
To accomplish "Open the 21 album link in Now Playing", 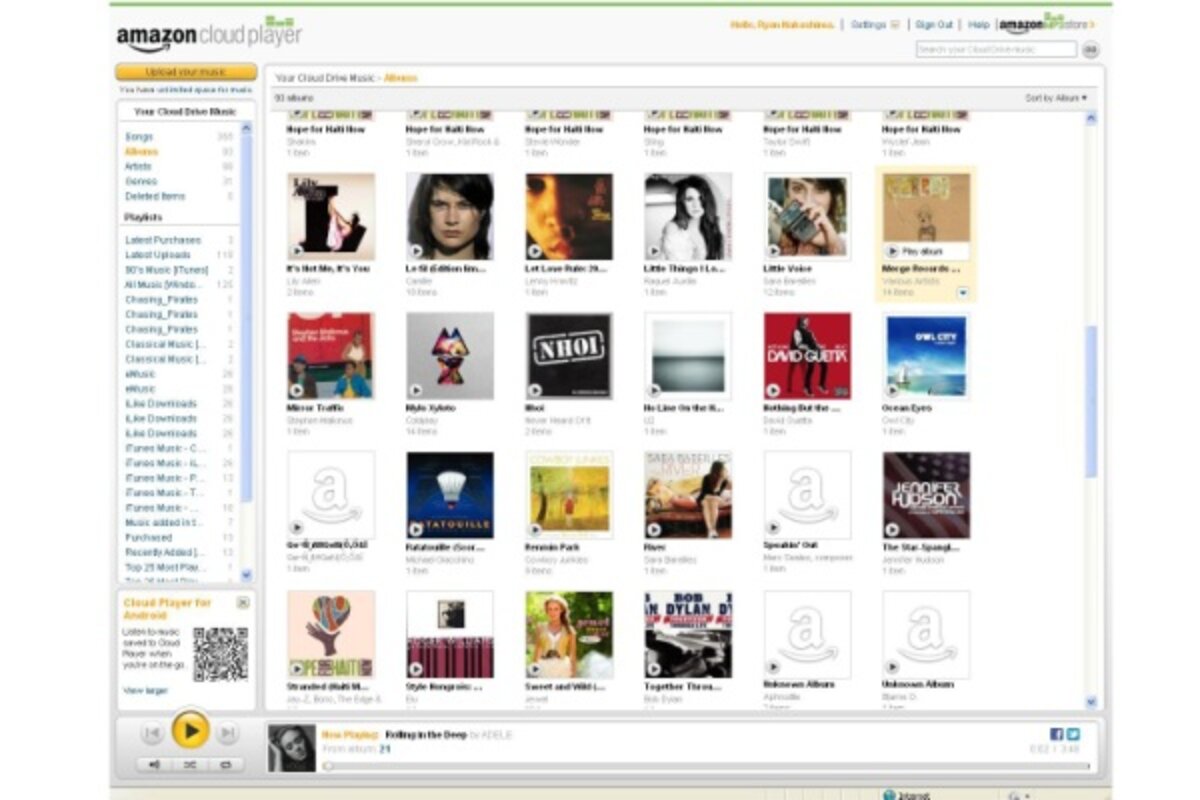I will pos(385,748).
